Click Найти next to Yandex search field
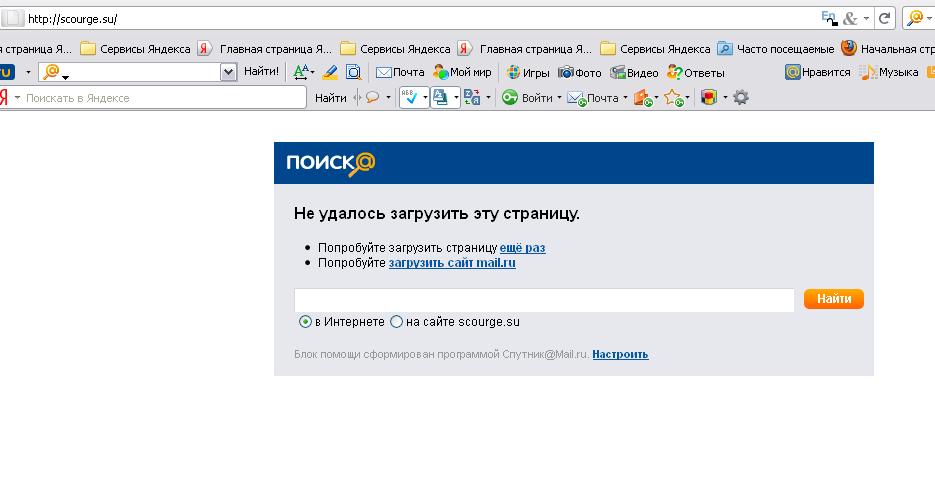 (331, 98)
